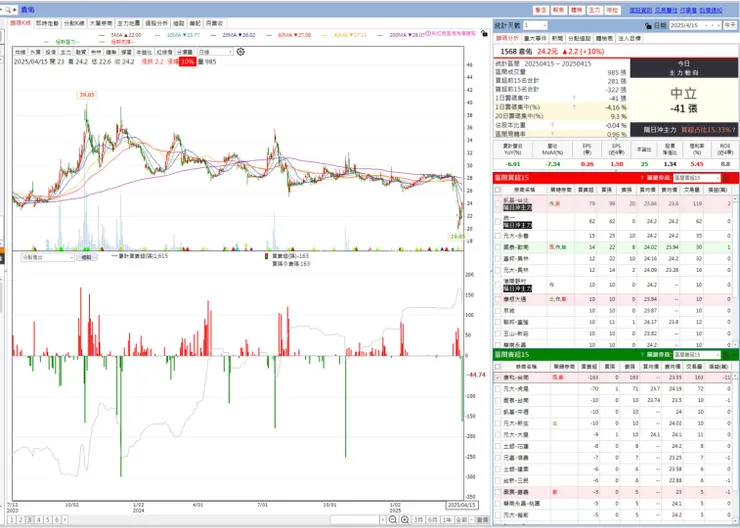Image resolution: width=740 pixels, height=528 pixels.
Task: Open list menu icon in green 區間賣超15 header
Action: coord(726,355)
